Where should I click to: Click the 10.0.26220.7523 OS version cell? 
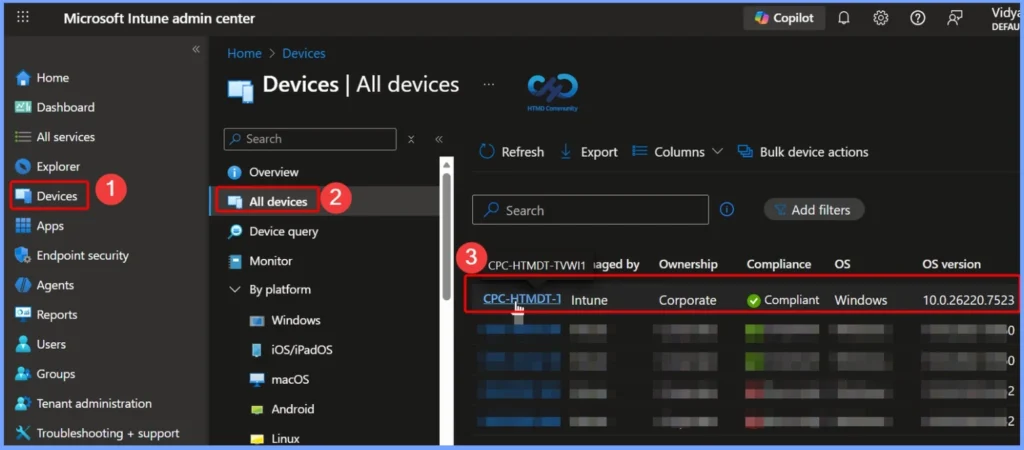click(x=968, y=300)
